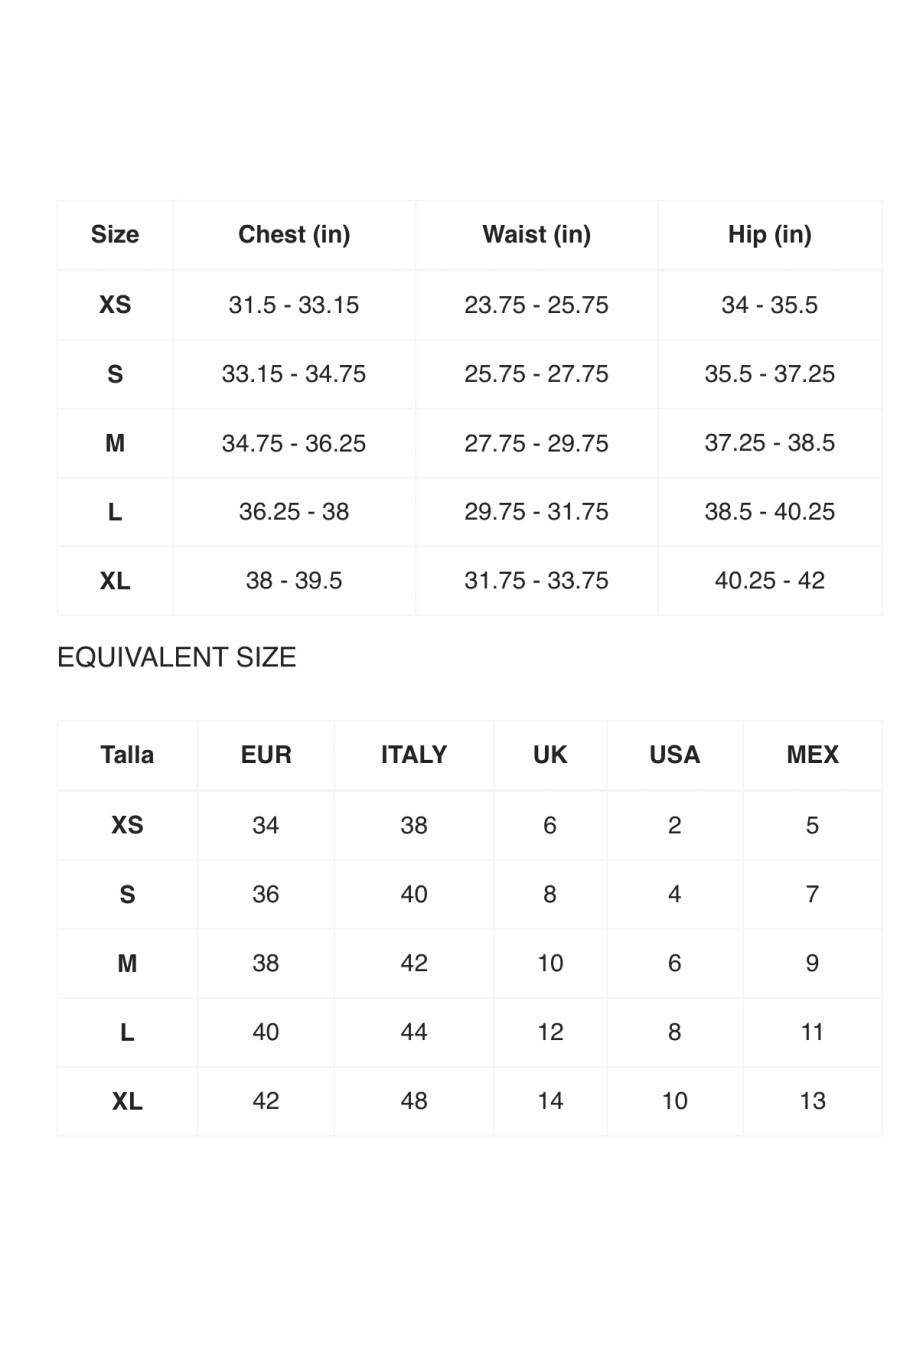
Task: Select the MEX size 13 cell
Action: [812, 1101]
